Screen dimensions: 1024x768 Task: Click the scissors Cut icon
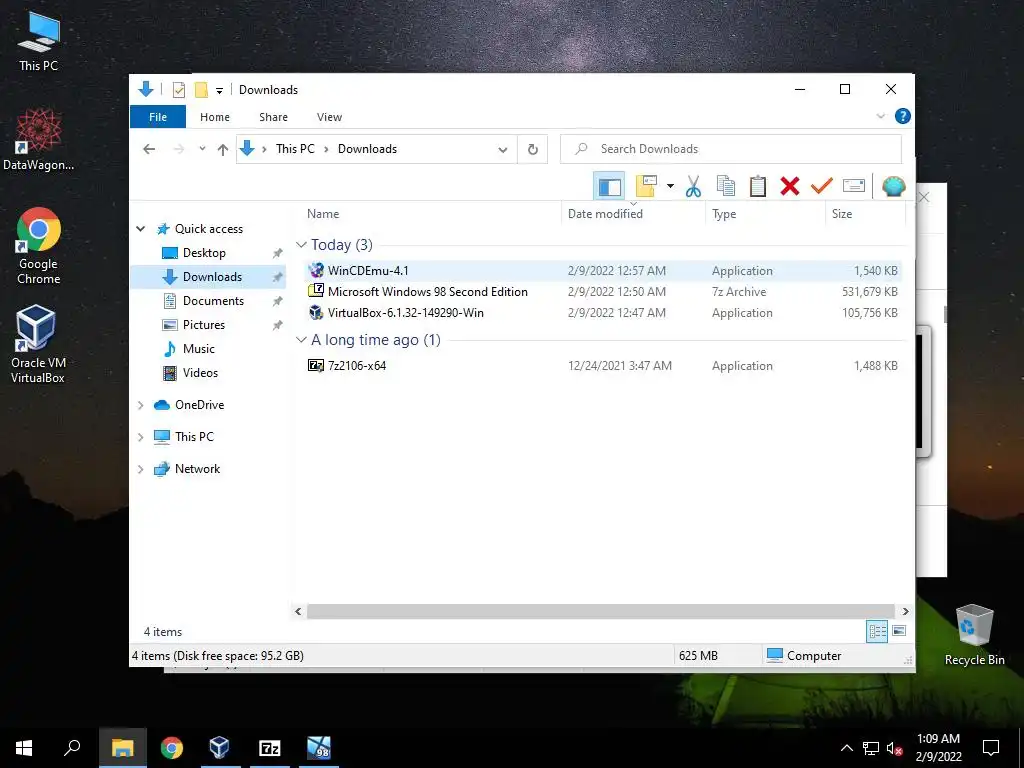pyautogui.click(x=693, y=187)
